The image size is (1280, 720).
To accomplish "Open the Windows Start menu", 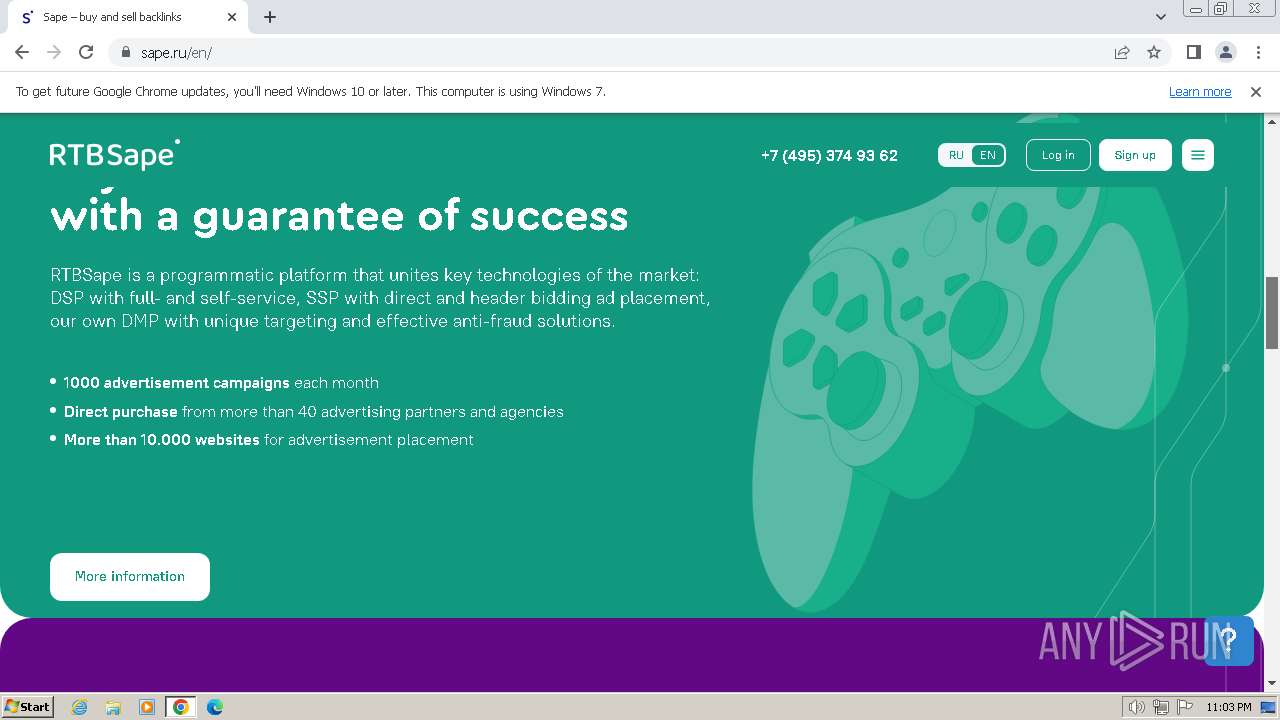I will [x=28, y=706].
